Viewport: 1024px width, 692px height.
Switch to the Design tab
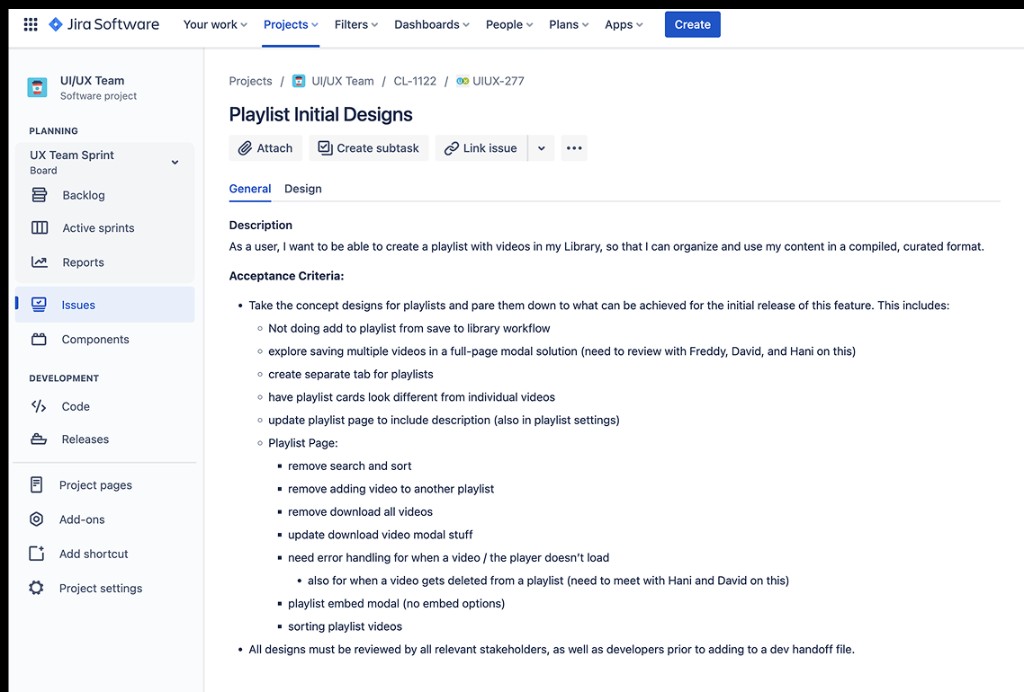pos(303,188)
